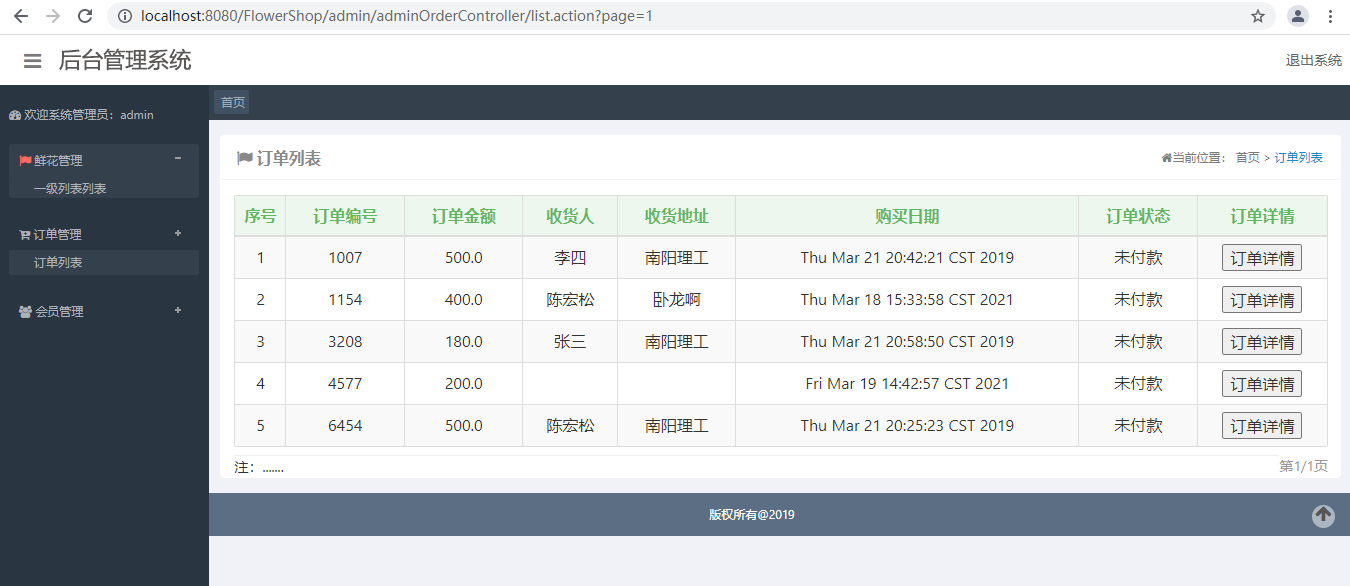Click the 订单编号 column header
Viewport: 1350px width, 586px height.
[345, 216]
